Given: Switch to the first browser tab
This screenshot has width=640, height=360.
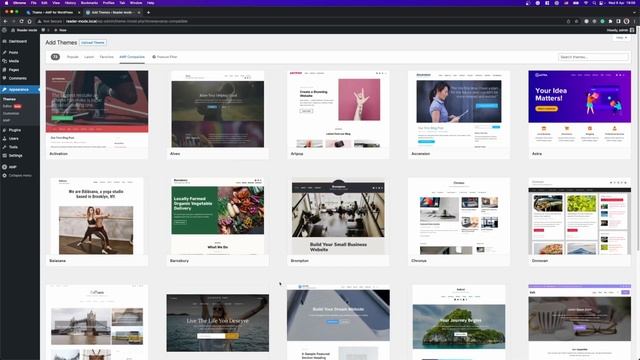Looking at the screenshot, I should pyautogui.click(x=52, y=13).
